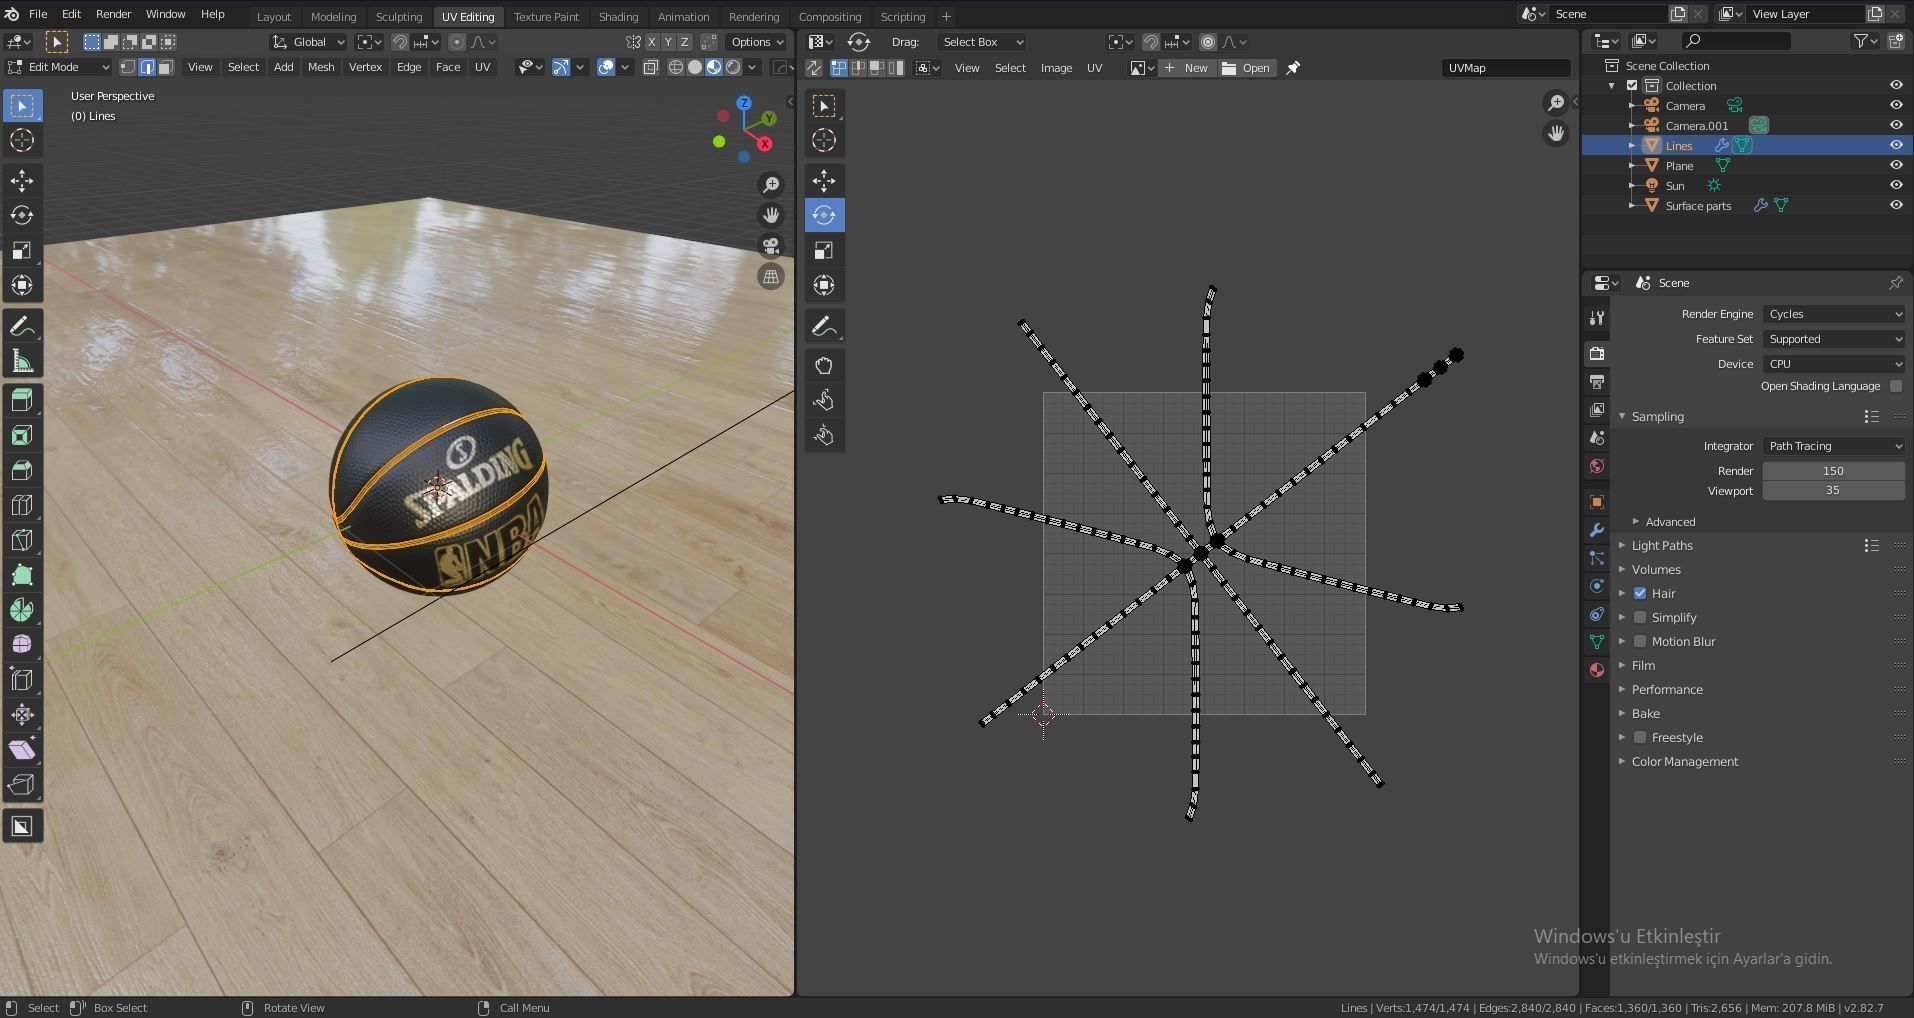Image resolution: width=1914 pixels, height=1018 pixels.
Task: Hide the Sun object in outliner
Action: click(x=1895, y=186)
